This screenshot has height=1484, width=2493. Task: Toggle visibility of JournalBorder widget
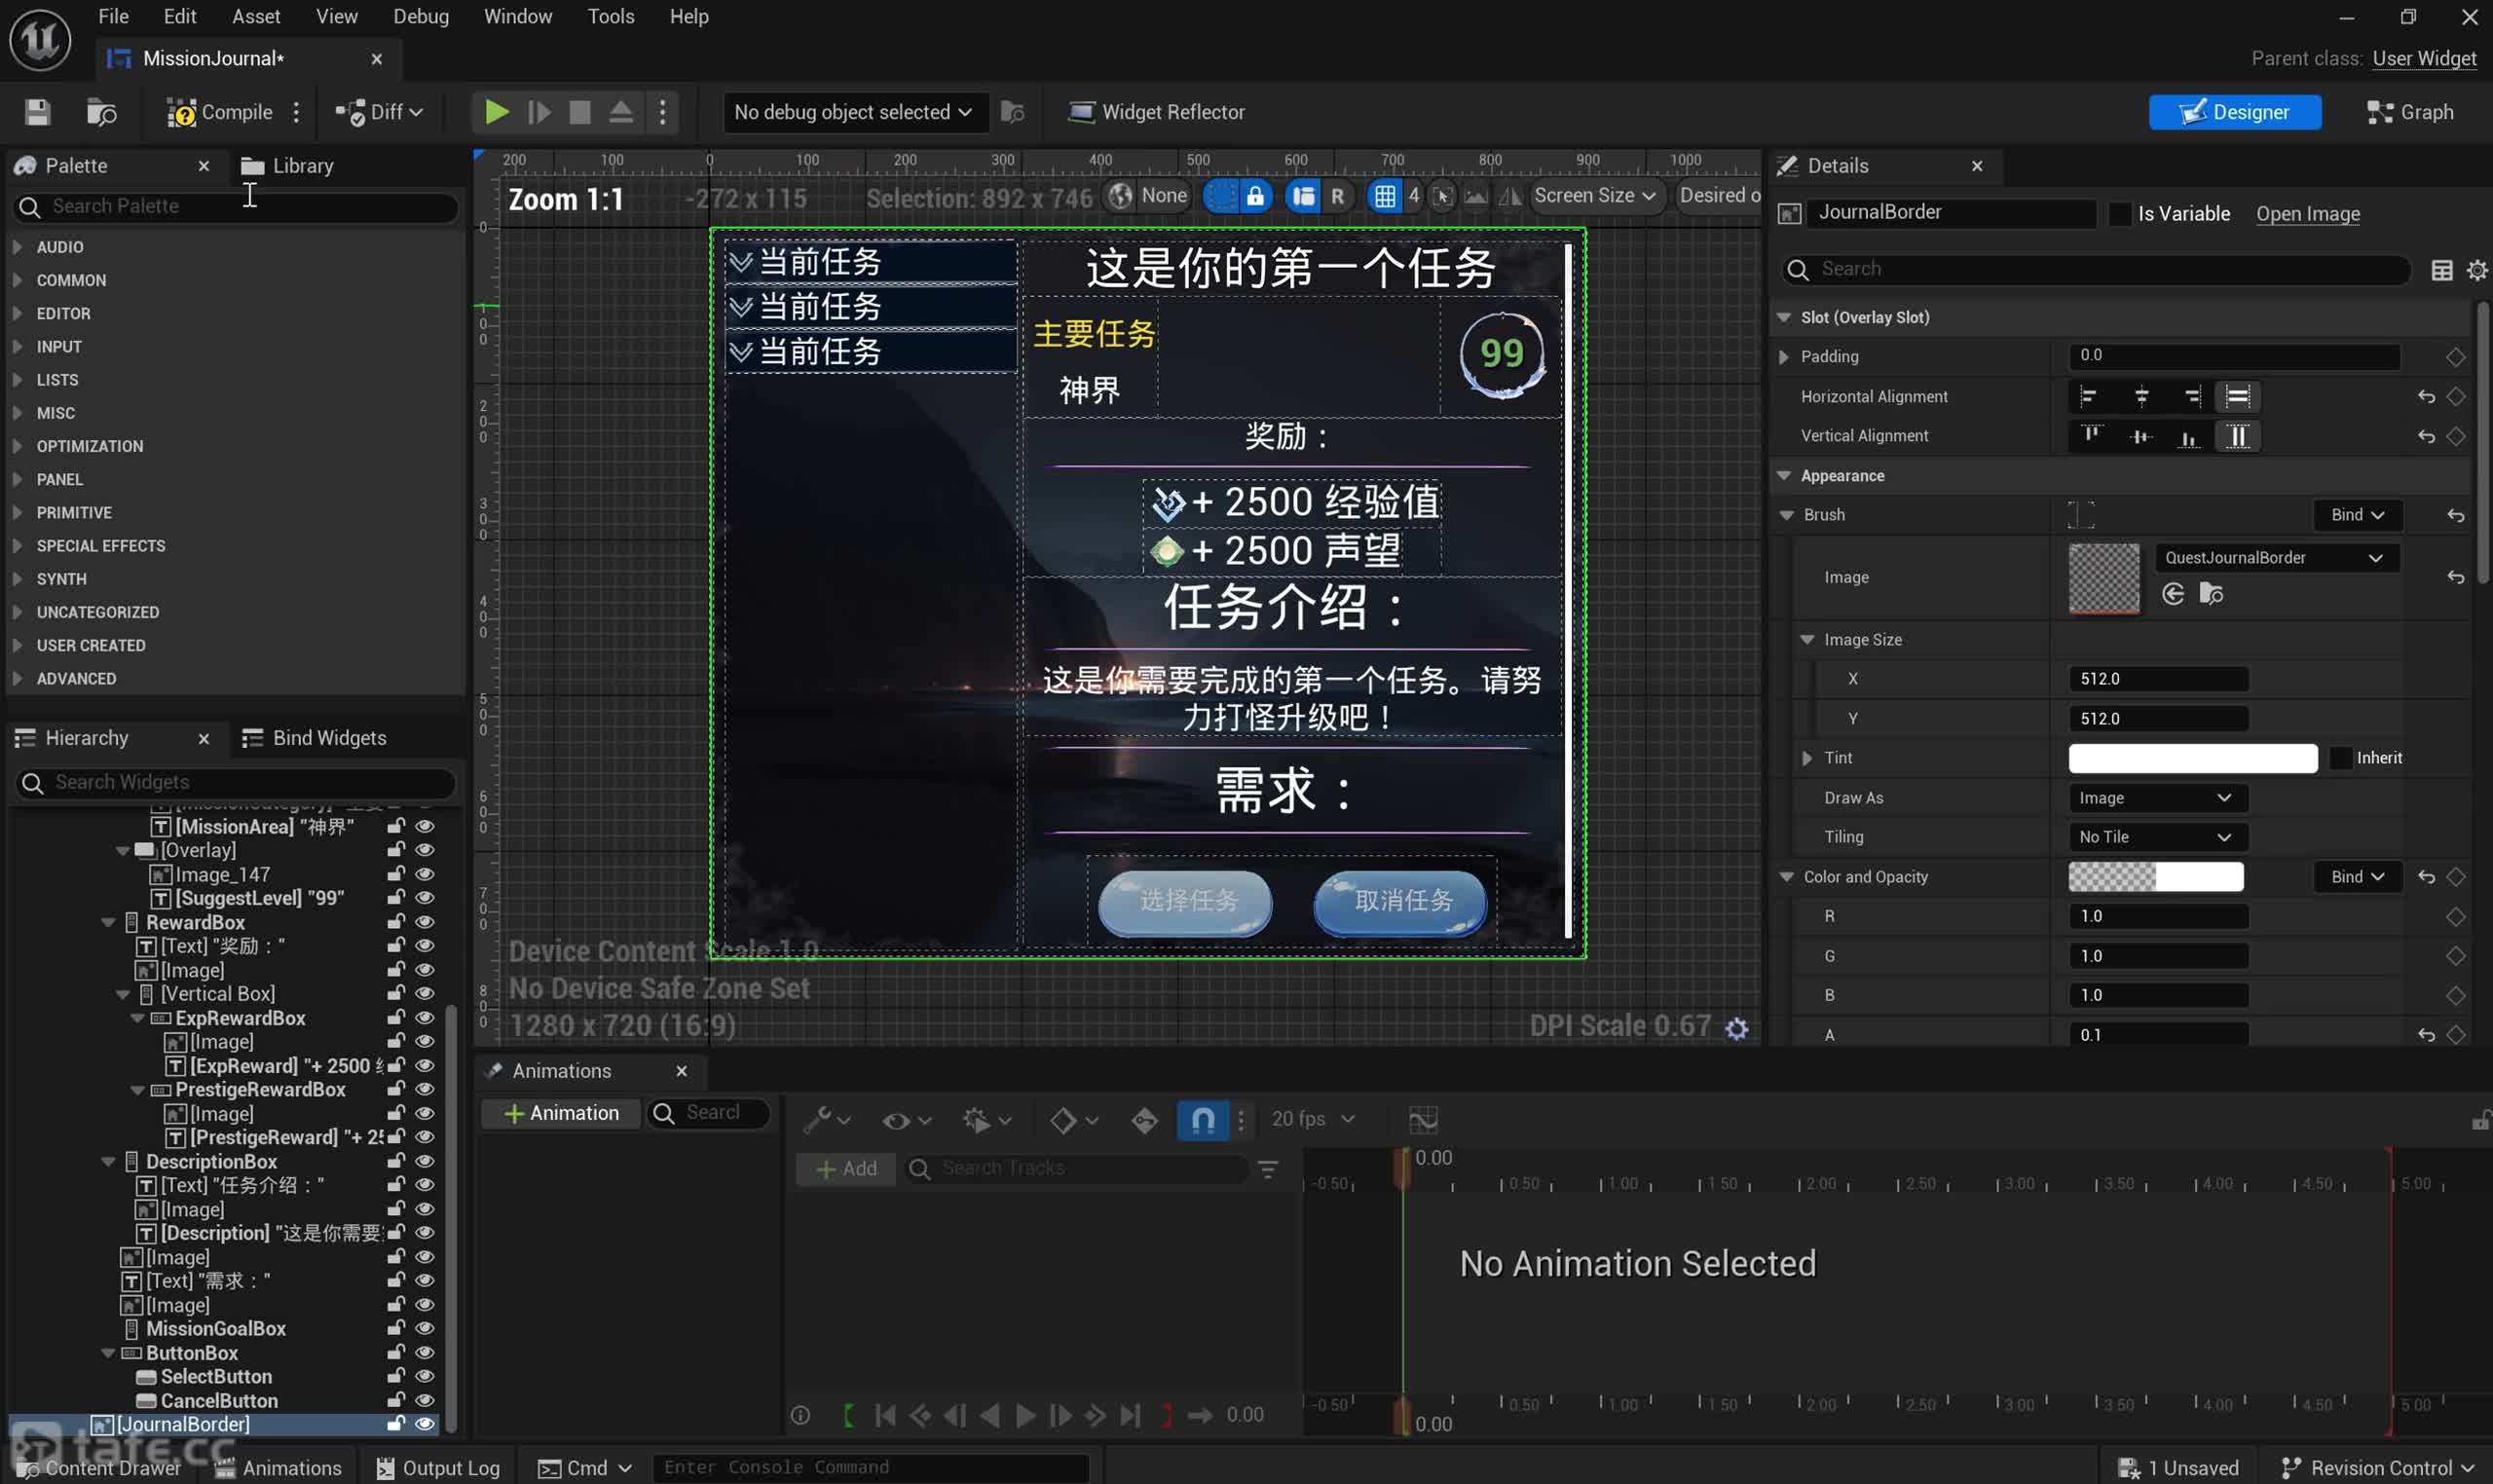[x=425, y=1425]
